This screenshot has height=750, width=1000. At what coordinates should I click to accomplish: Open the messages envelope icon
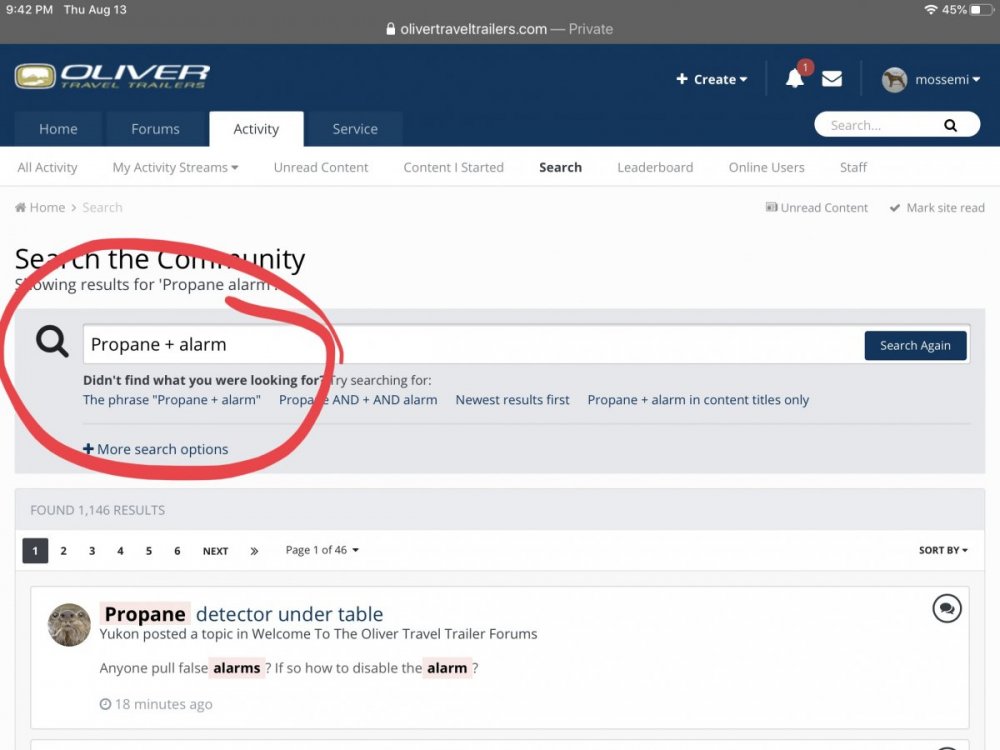tap(832, 79)
